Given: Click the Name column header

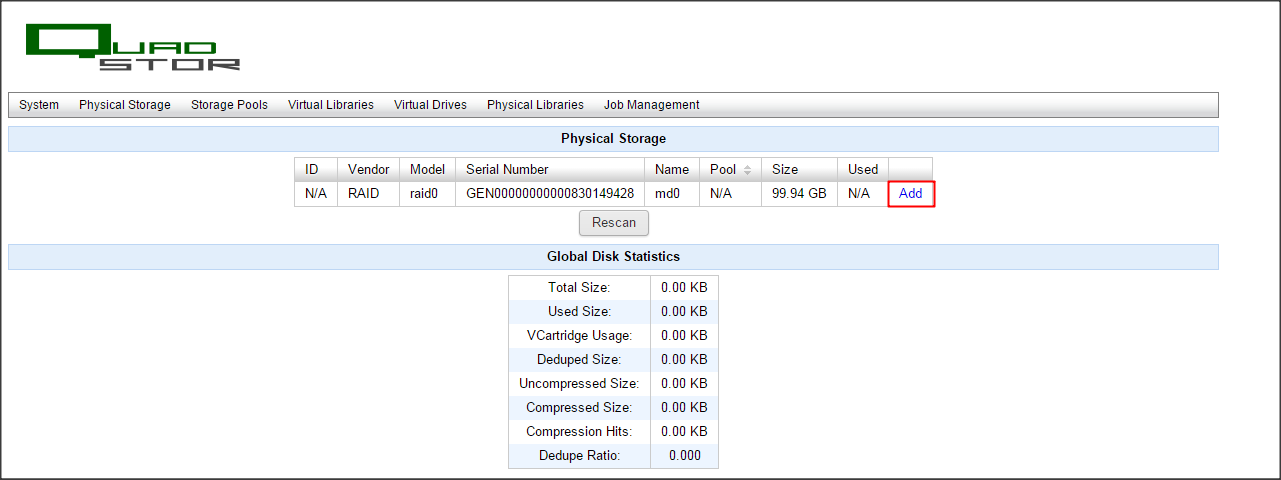Looking at the screenshot, I should tap(672, 170).
